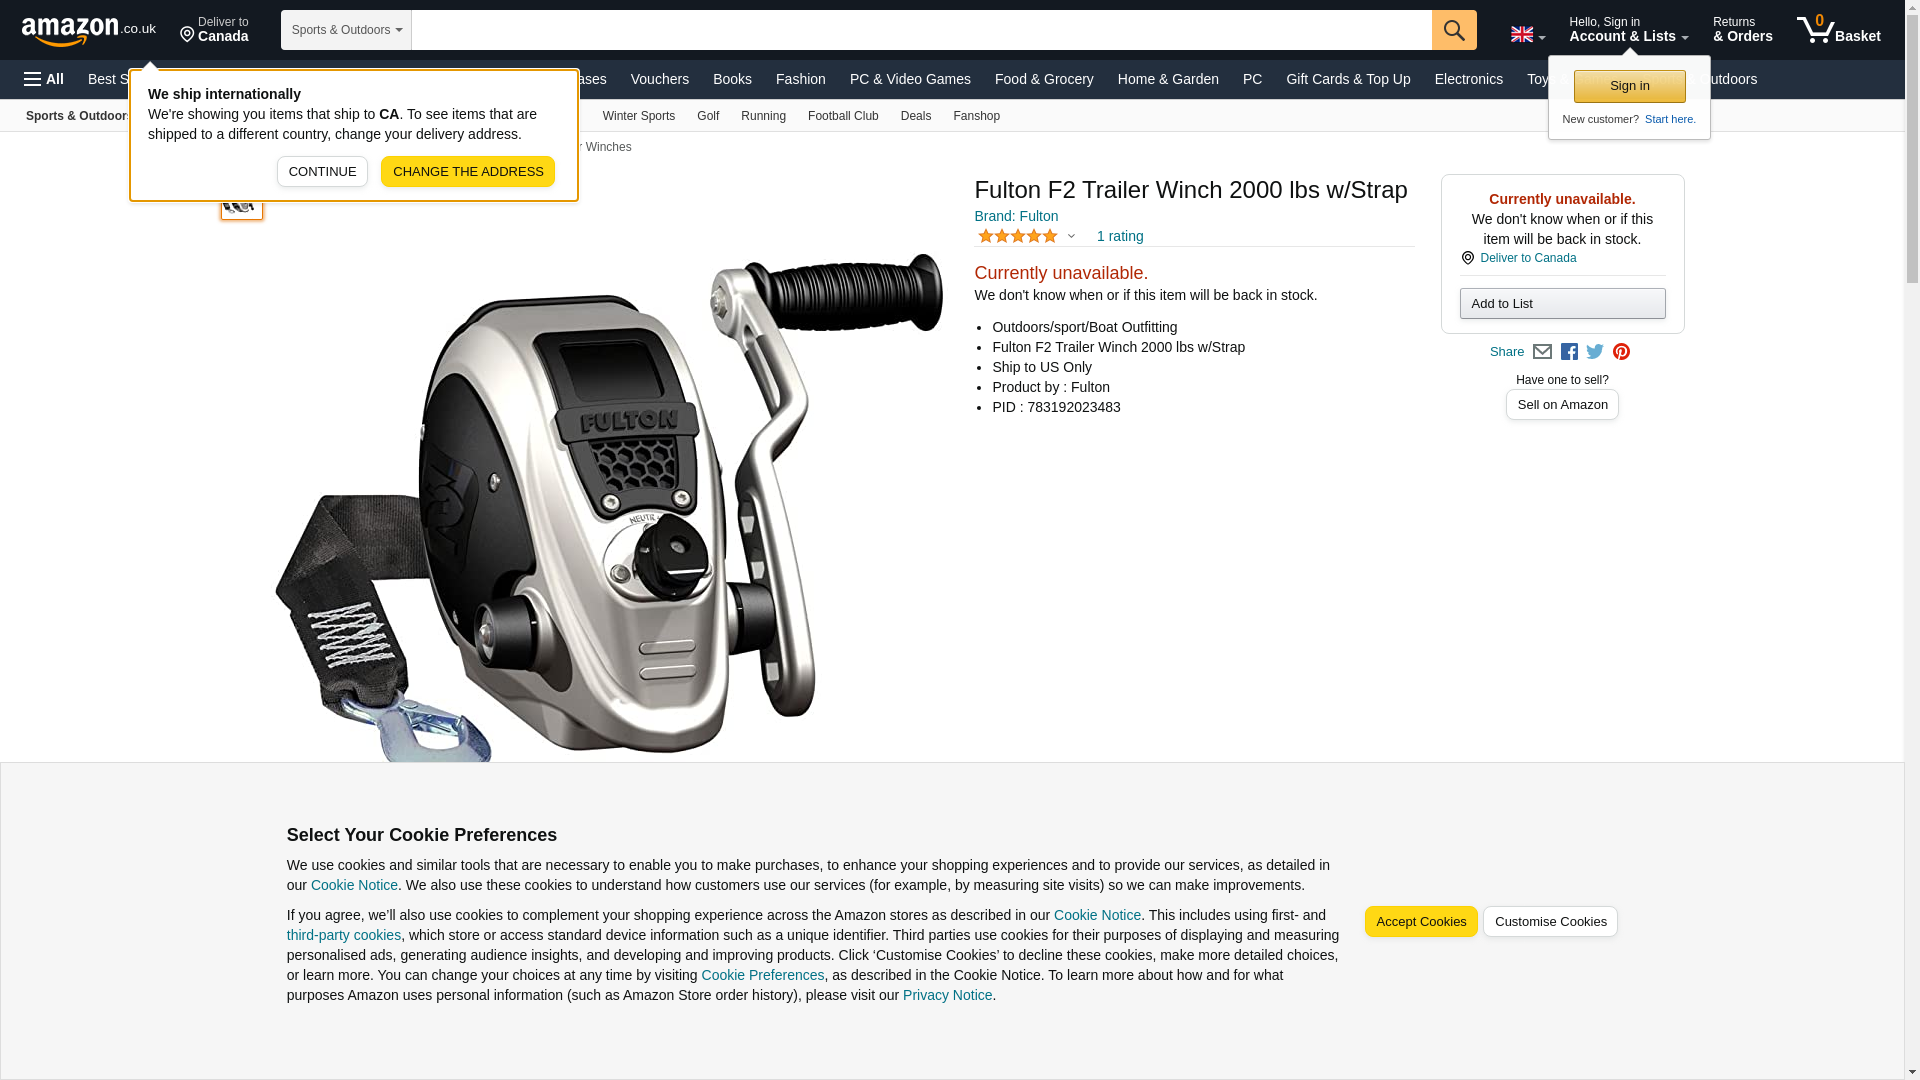Viewport: 1920px width, 1080px height.
Task: Share product on Twitter icon
Action: (1595, 352)
